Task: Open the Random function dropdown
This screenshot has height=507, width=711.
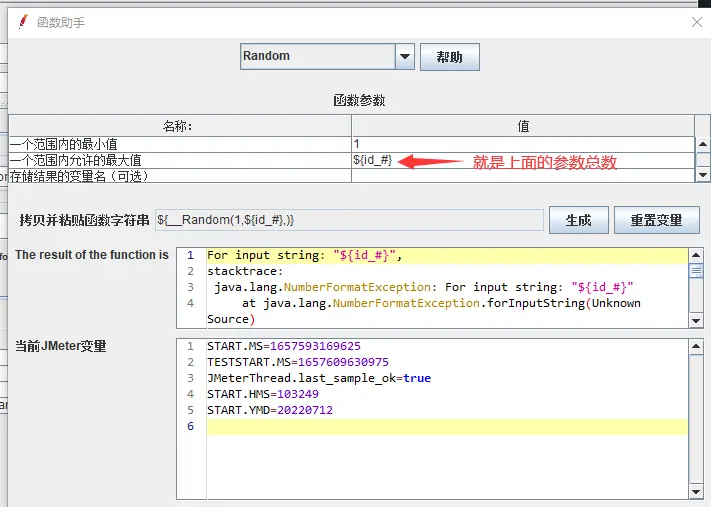Action: pos(317,57)
